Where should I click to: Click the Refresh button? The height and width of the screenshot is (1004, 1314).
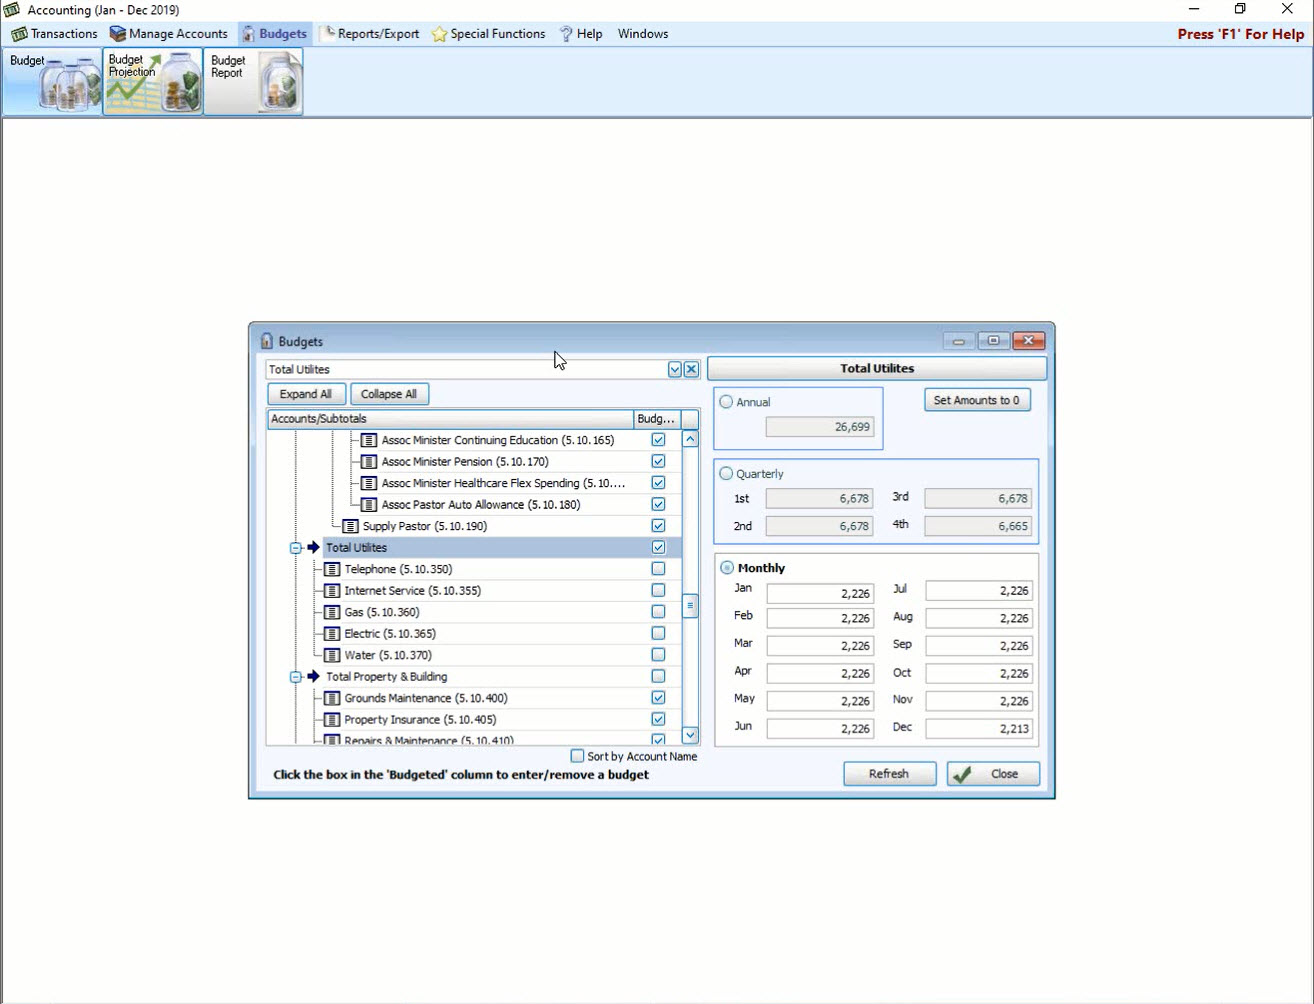[x=888, y=773]
